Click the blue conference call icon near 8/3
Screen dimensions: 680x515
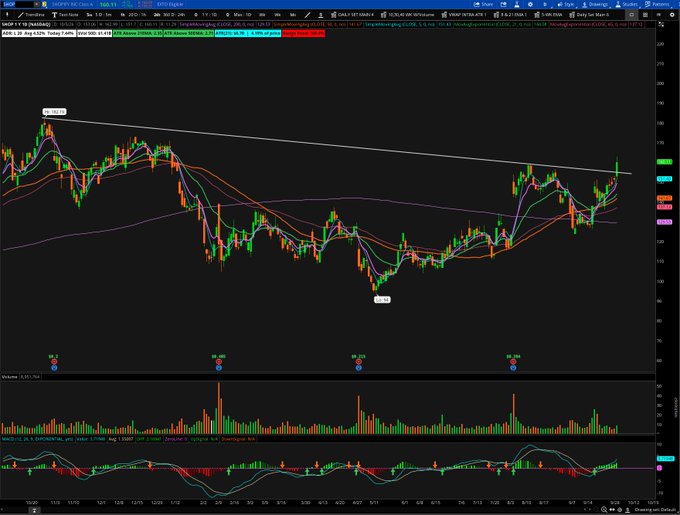point(513,368)
